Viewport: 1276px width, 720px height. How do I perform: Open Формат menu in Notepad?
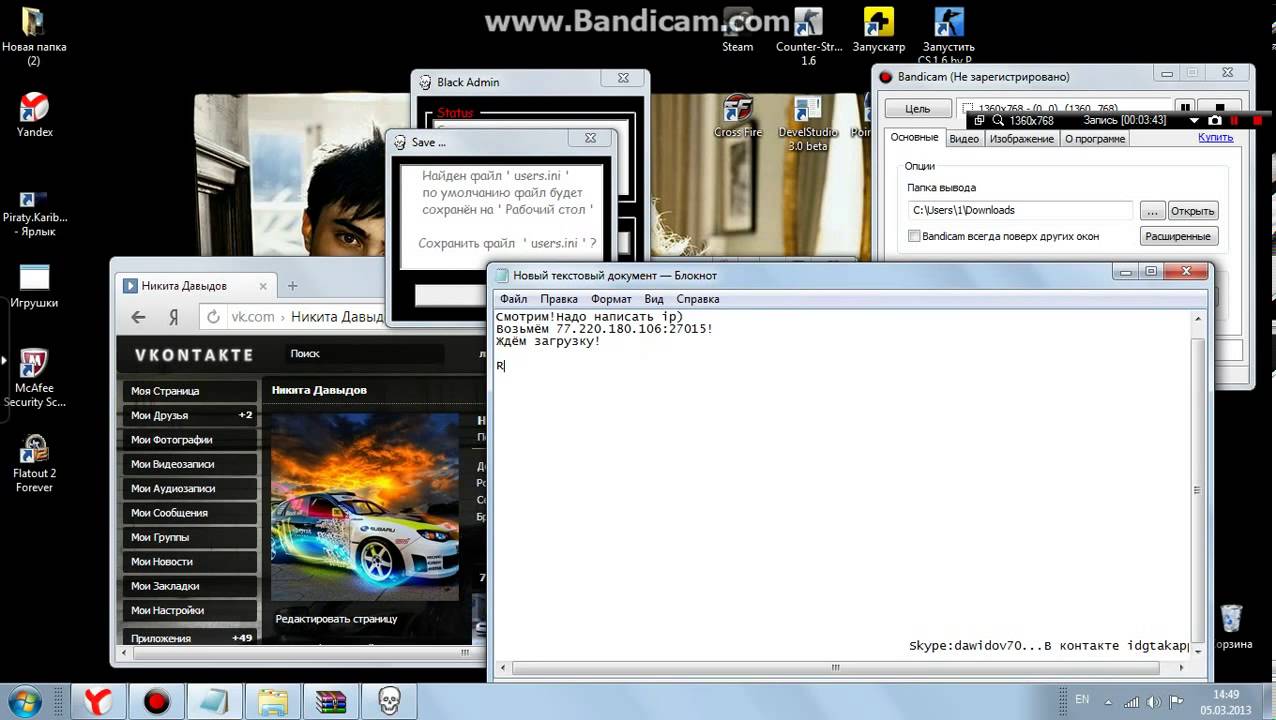click(x=611, y=299)
